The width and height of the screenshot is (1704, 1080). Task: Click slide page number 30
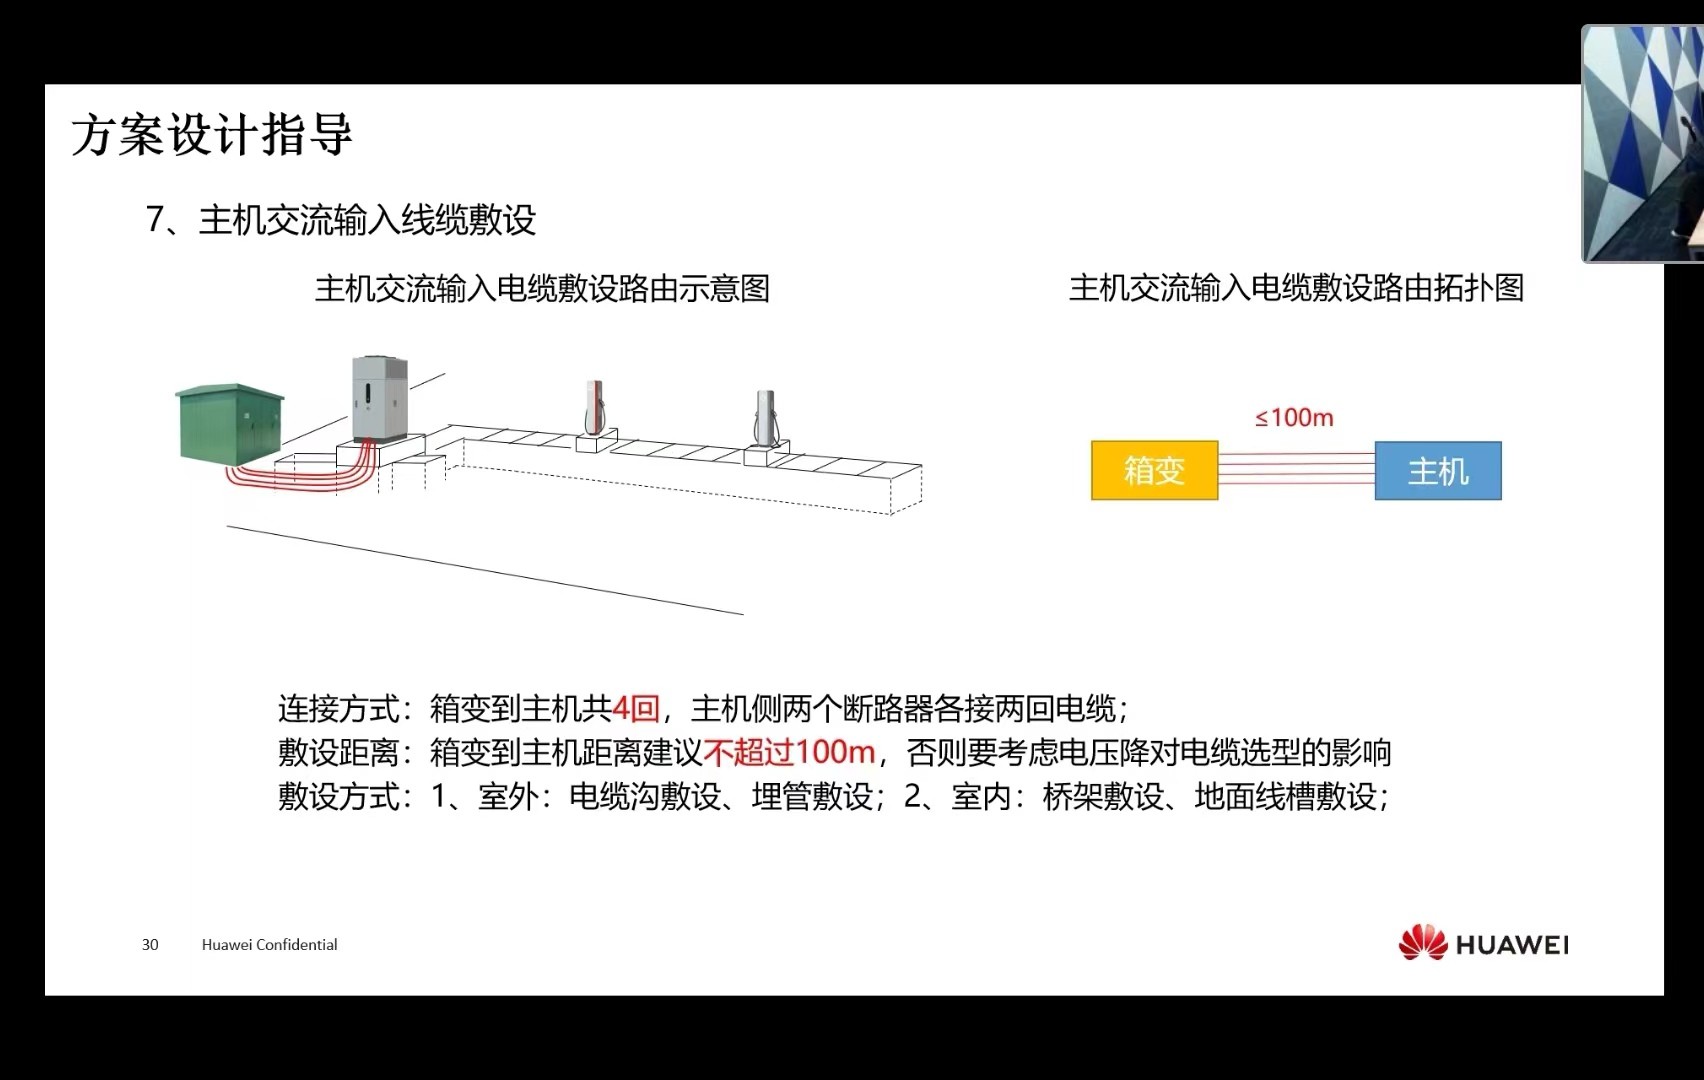tap(150, 945)
